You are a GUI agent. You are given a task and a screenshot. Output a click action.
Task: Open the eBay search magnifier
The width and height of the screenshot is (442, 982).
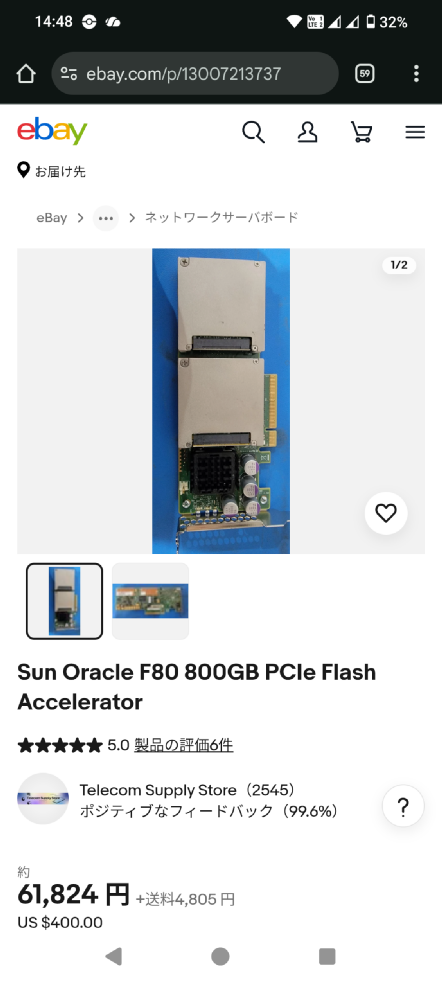pyautogui.click(x=254, y=132)
